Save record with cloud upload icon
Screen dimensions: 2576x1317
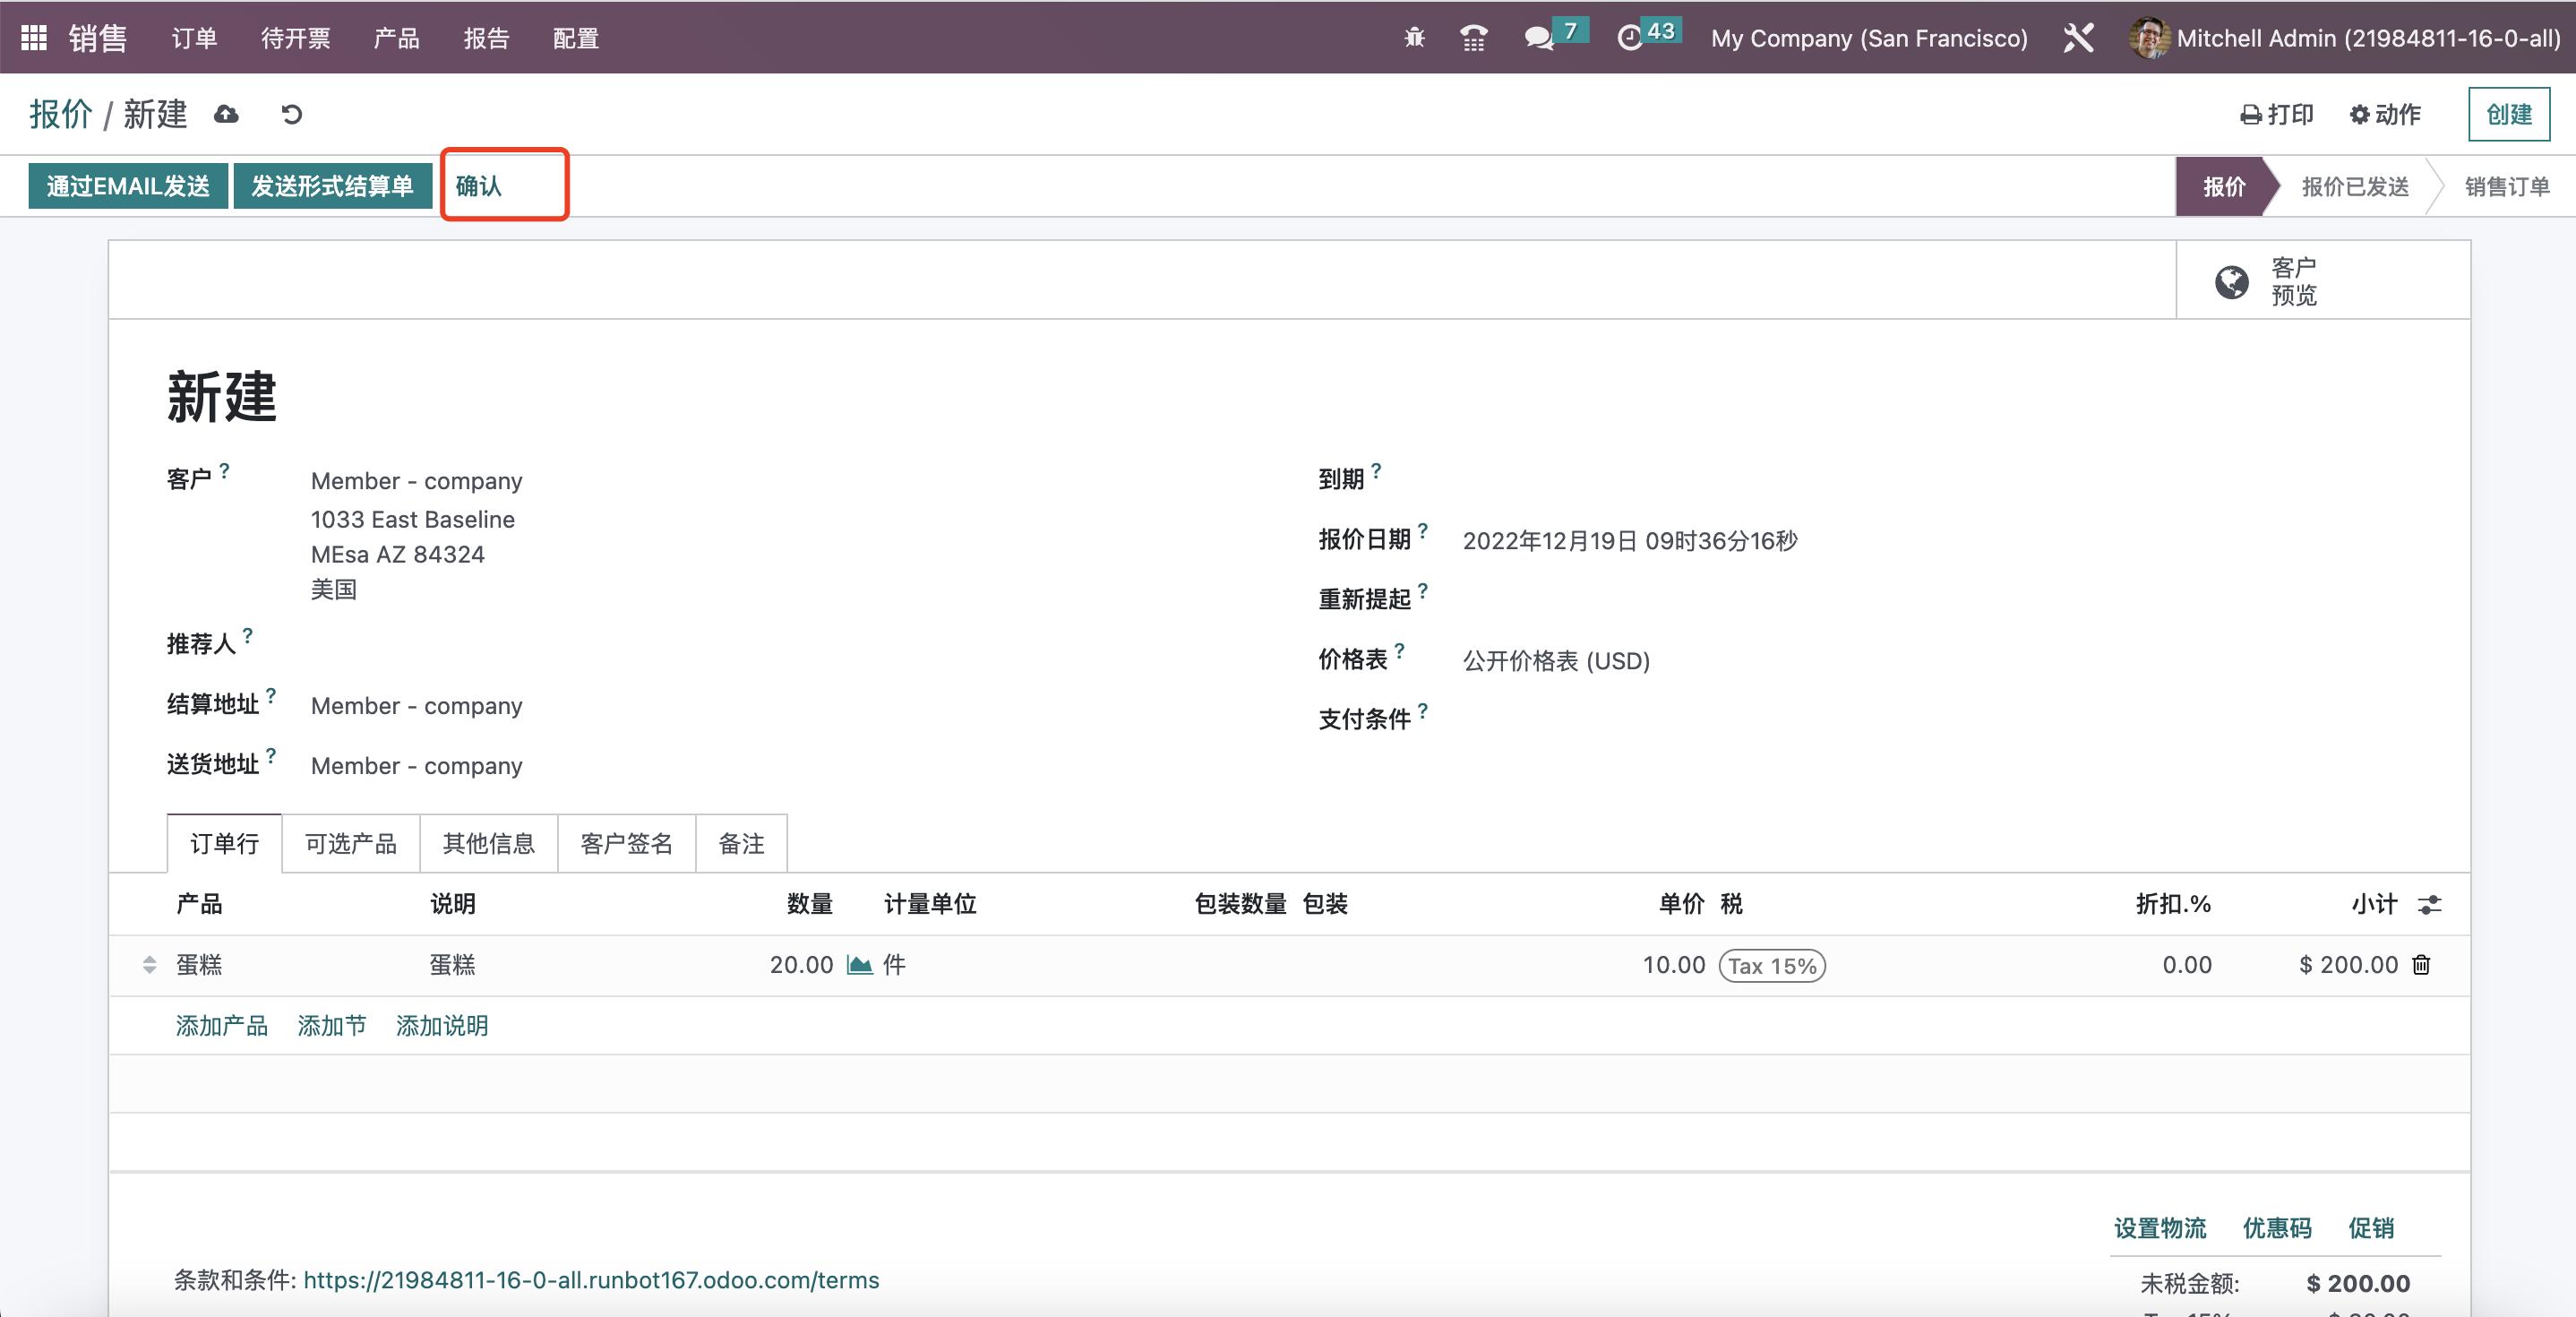click(x=227, y=114)
